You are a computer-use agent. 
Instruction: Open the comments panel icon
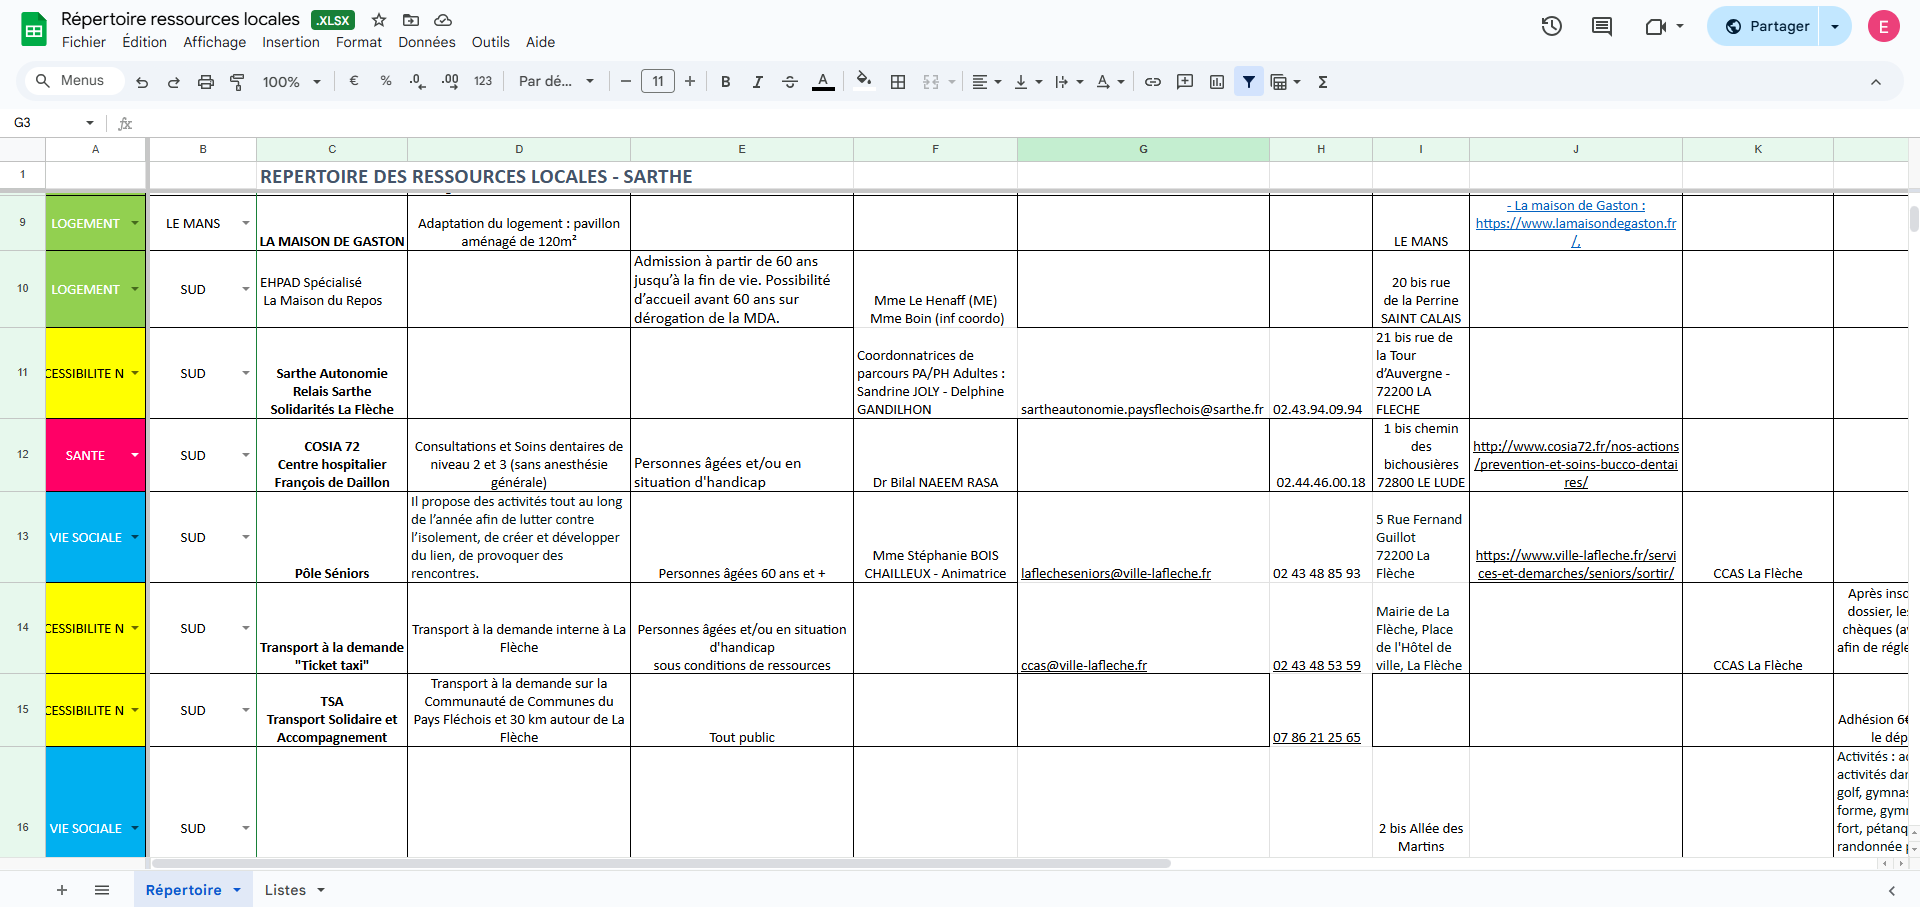coord(1601,27)
